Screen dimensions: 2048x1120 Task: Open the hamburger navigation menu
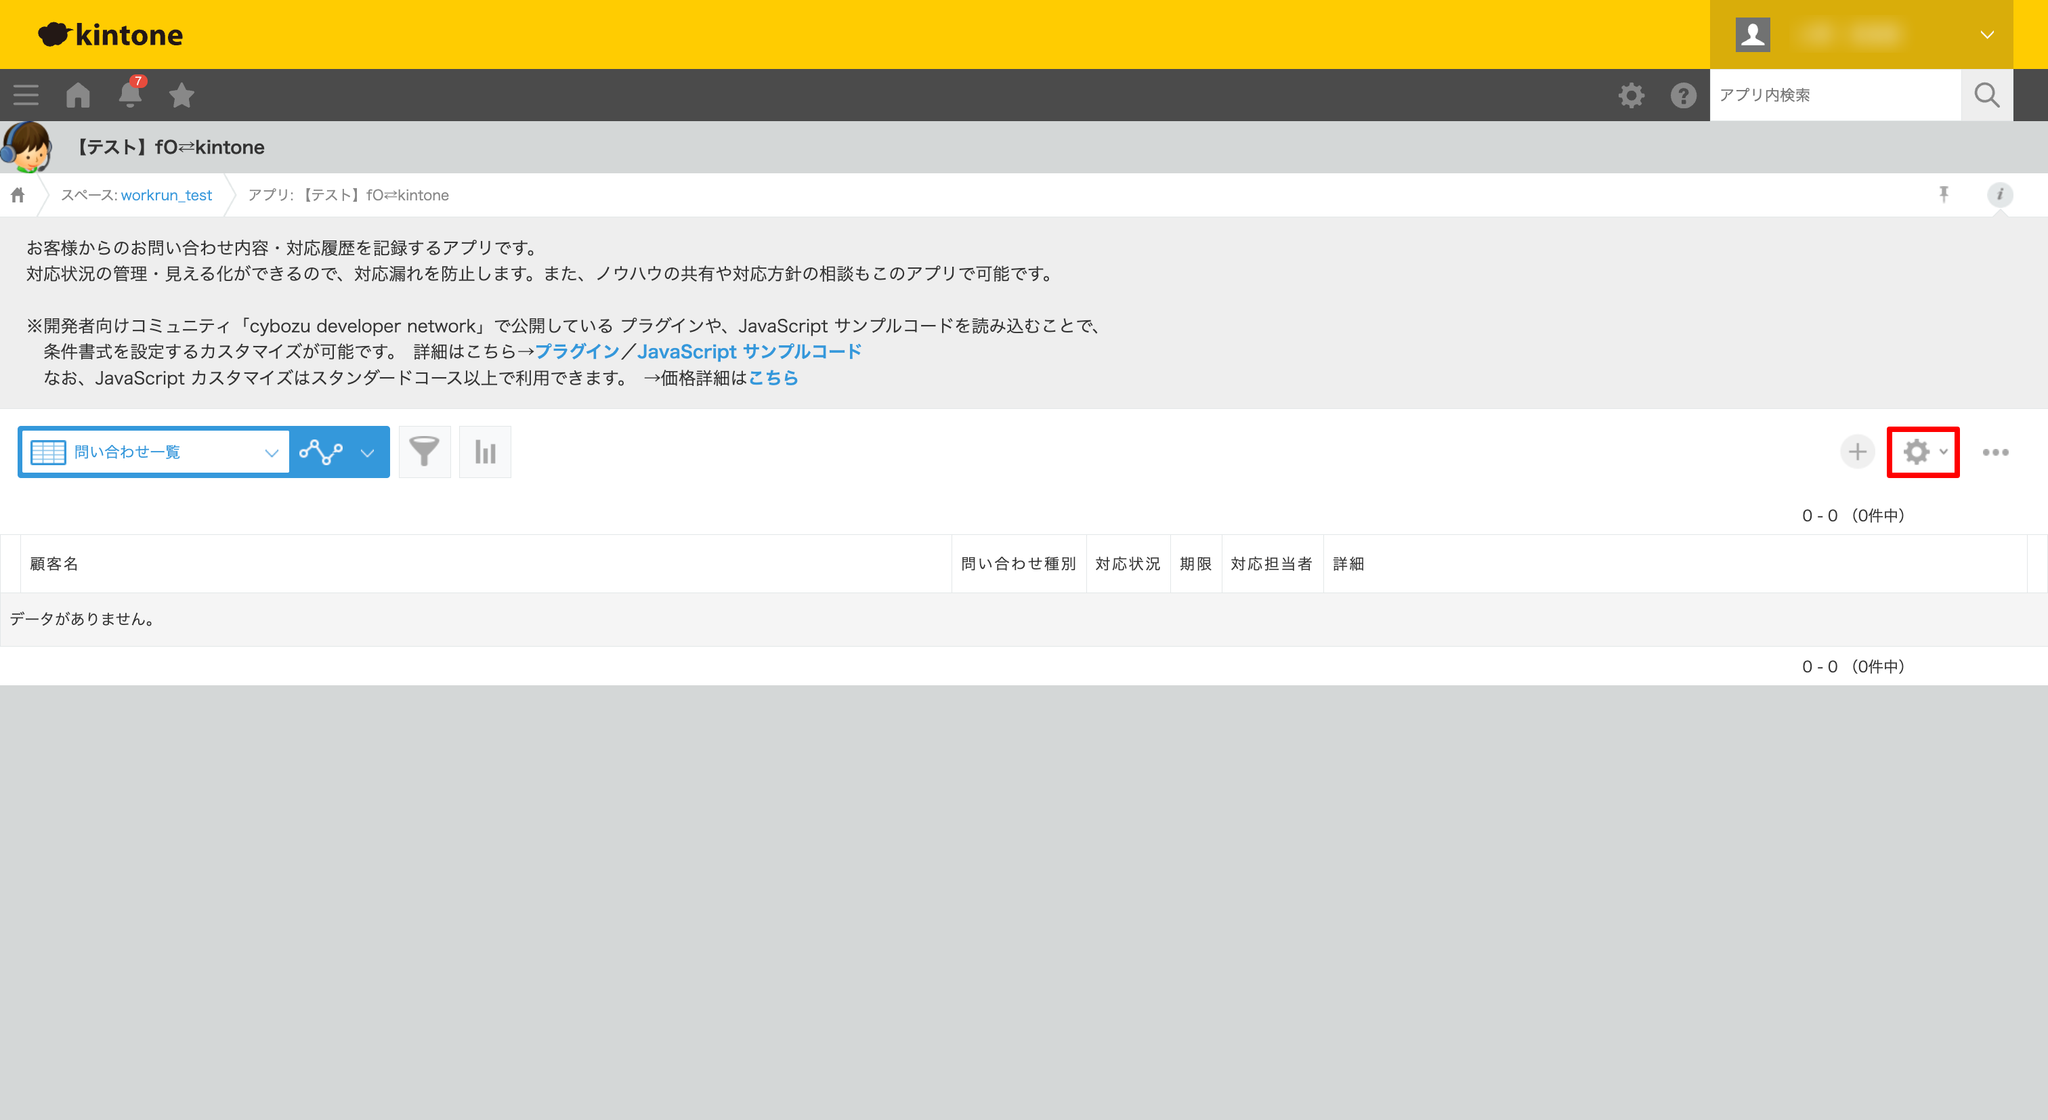tap(26, 95)
